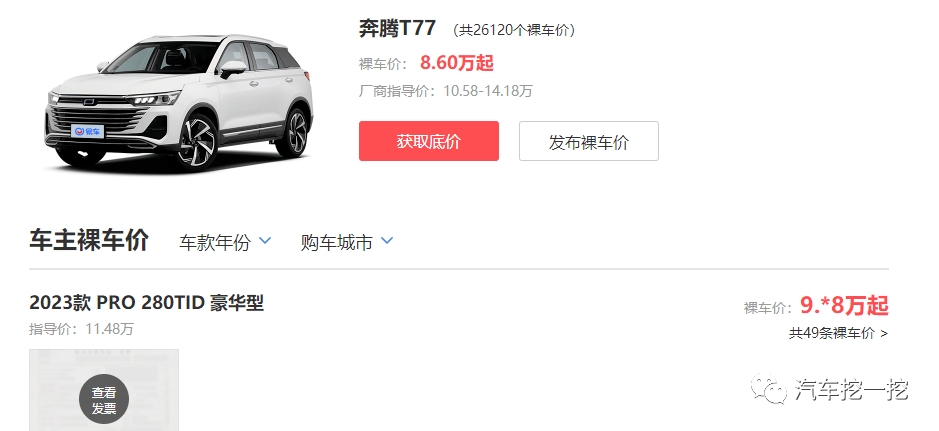
Task: Open the 共49条裸车价 link
Action: pos(832,333)
